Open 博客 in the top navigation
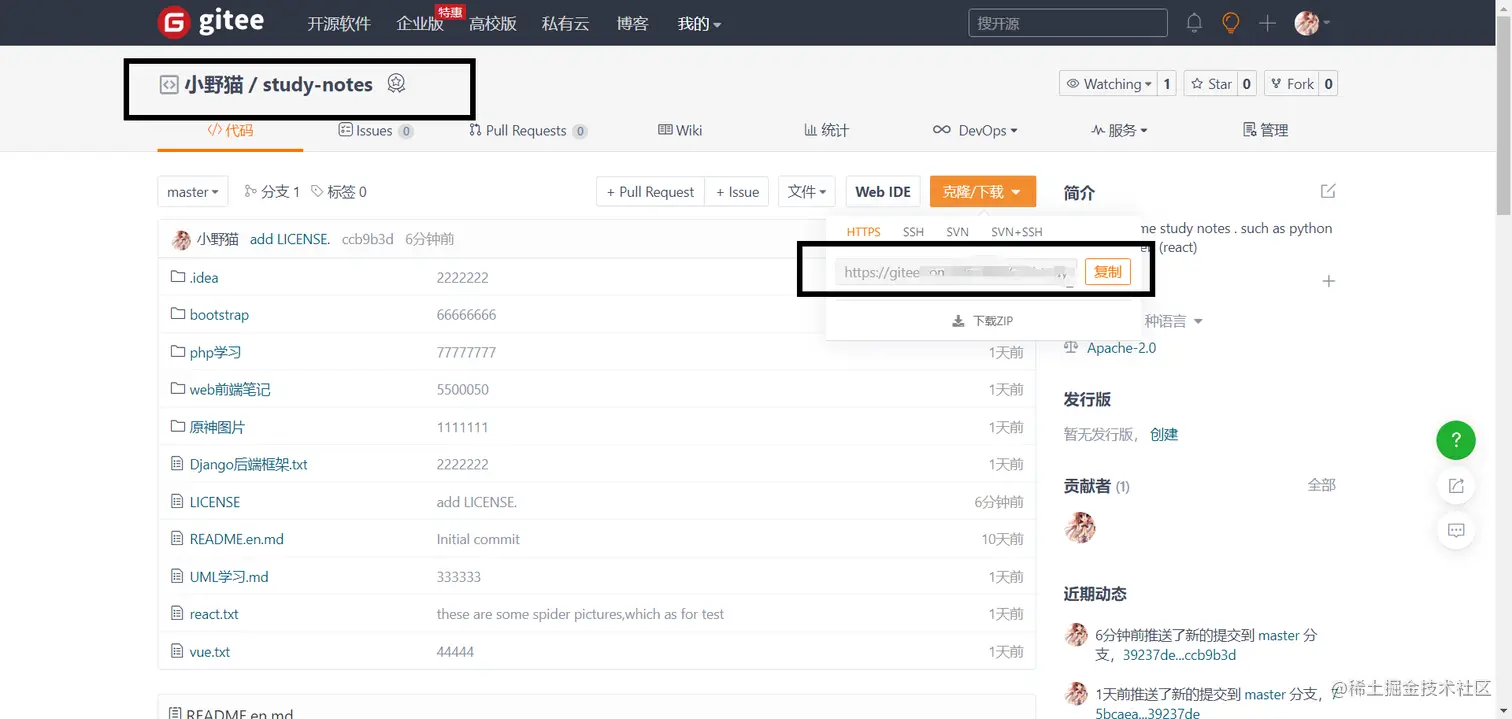The height and width of the screenshot is (719, 1512). pyautogui.click(x=633, y=23)
